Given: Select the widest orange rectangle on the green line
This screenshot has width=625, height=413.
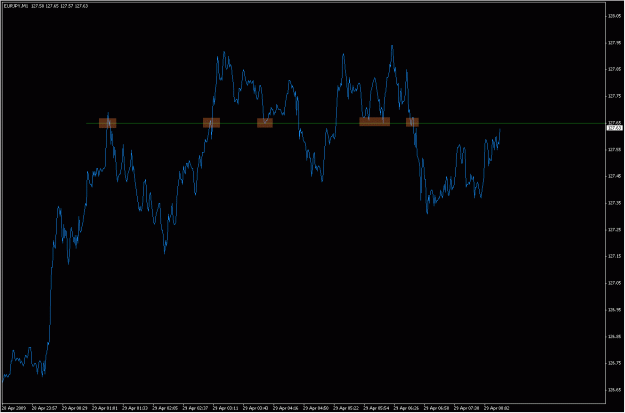Looking at the screenshot, I should [x=374, y=122].
